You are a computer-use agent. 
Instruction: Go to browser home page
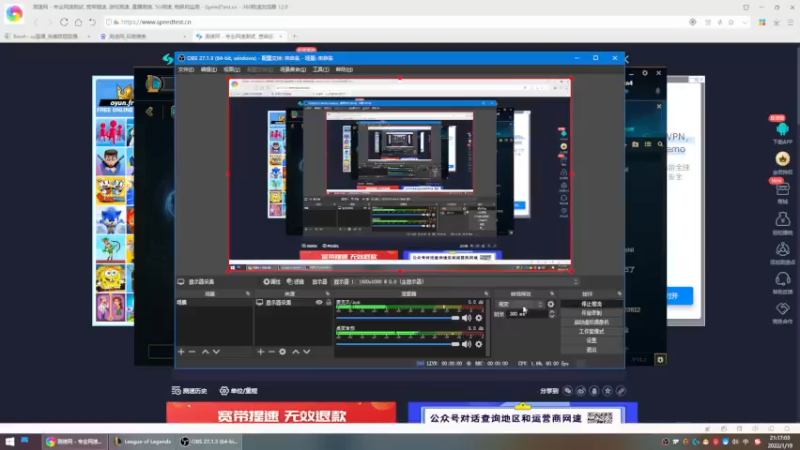(x=78, y=22)
